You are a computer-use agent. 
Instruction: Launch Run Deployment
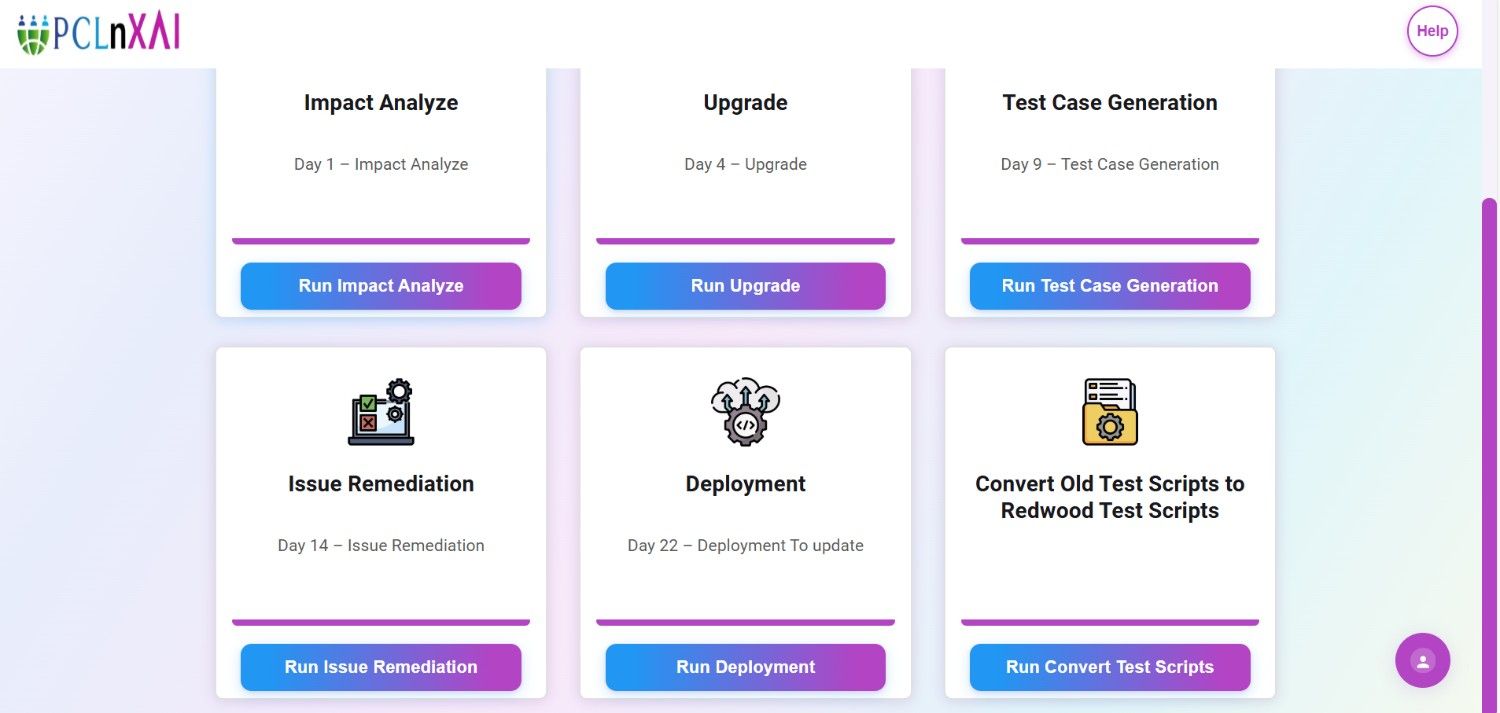point(745,667)
